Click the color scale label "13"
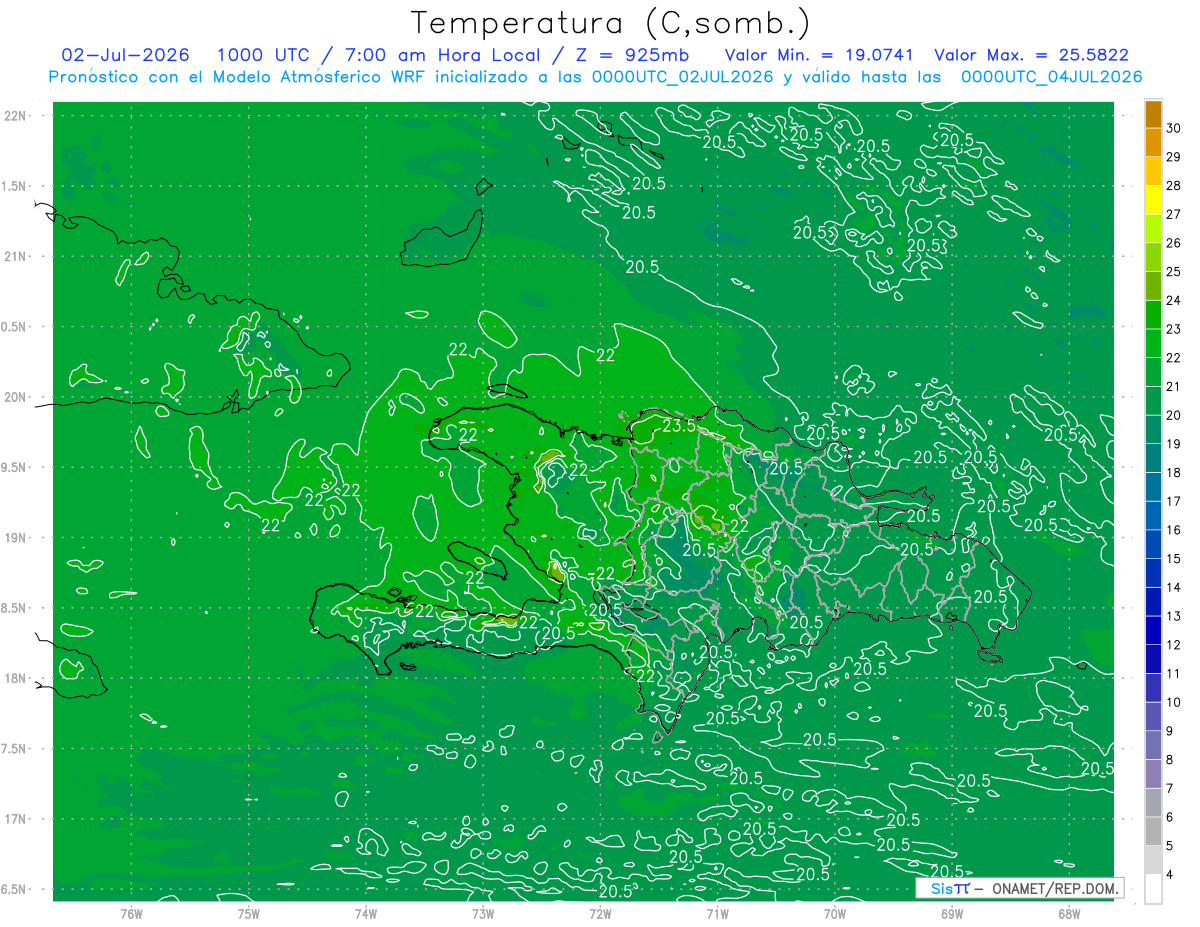The image size is (1200, 927). click(1174, 616)
